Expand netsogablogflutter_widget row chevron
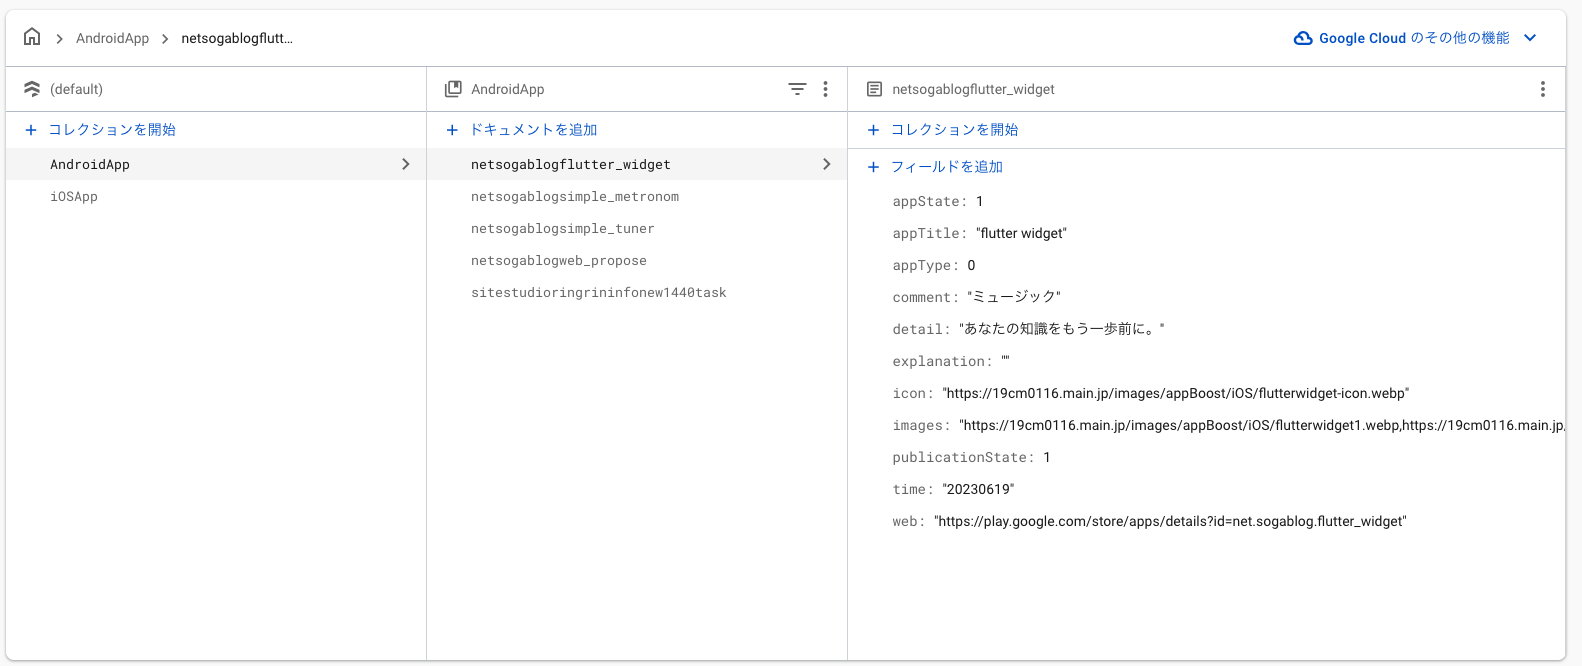This screenshot has width=1582, height=666. [826, 164]
